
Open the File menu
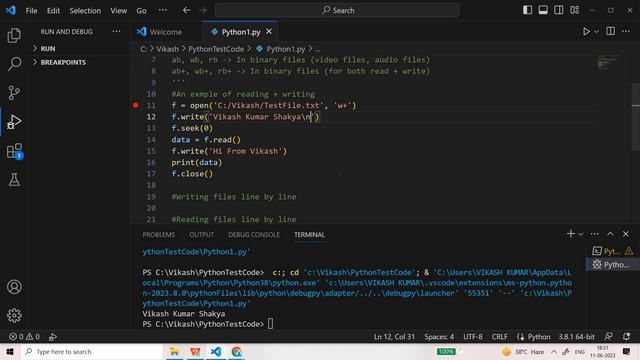pos(31,11)
